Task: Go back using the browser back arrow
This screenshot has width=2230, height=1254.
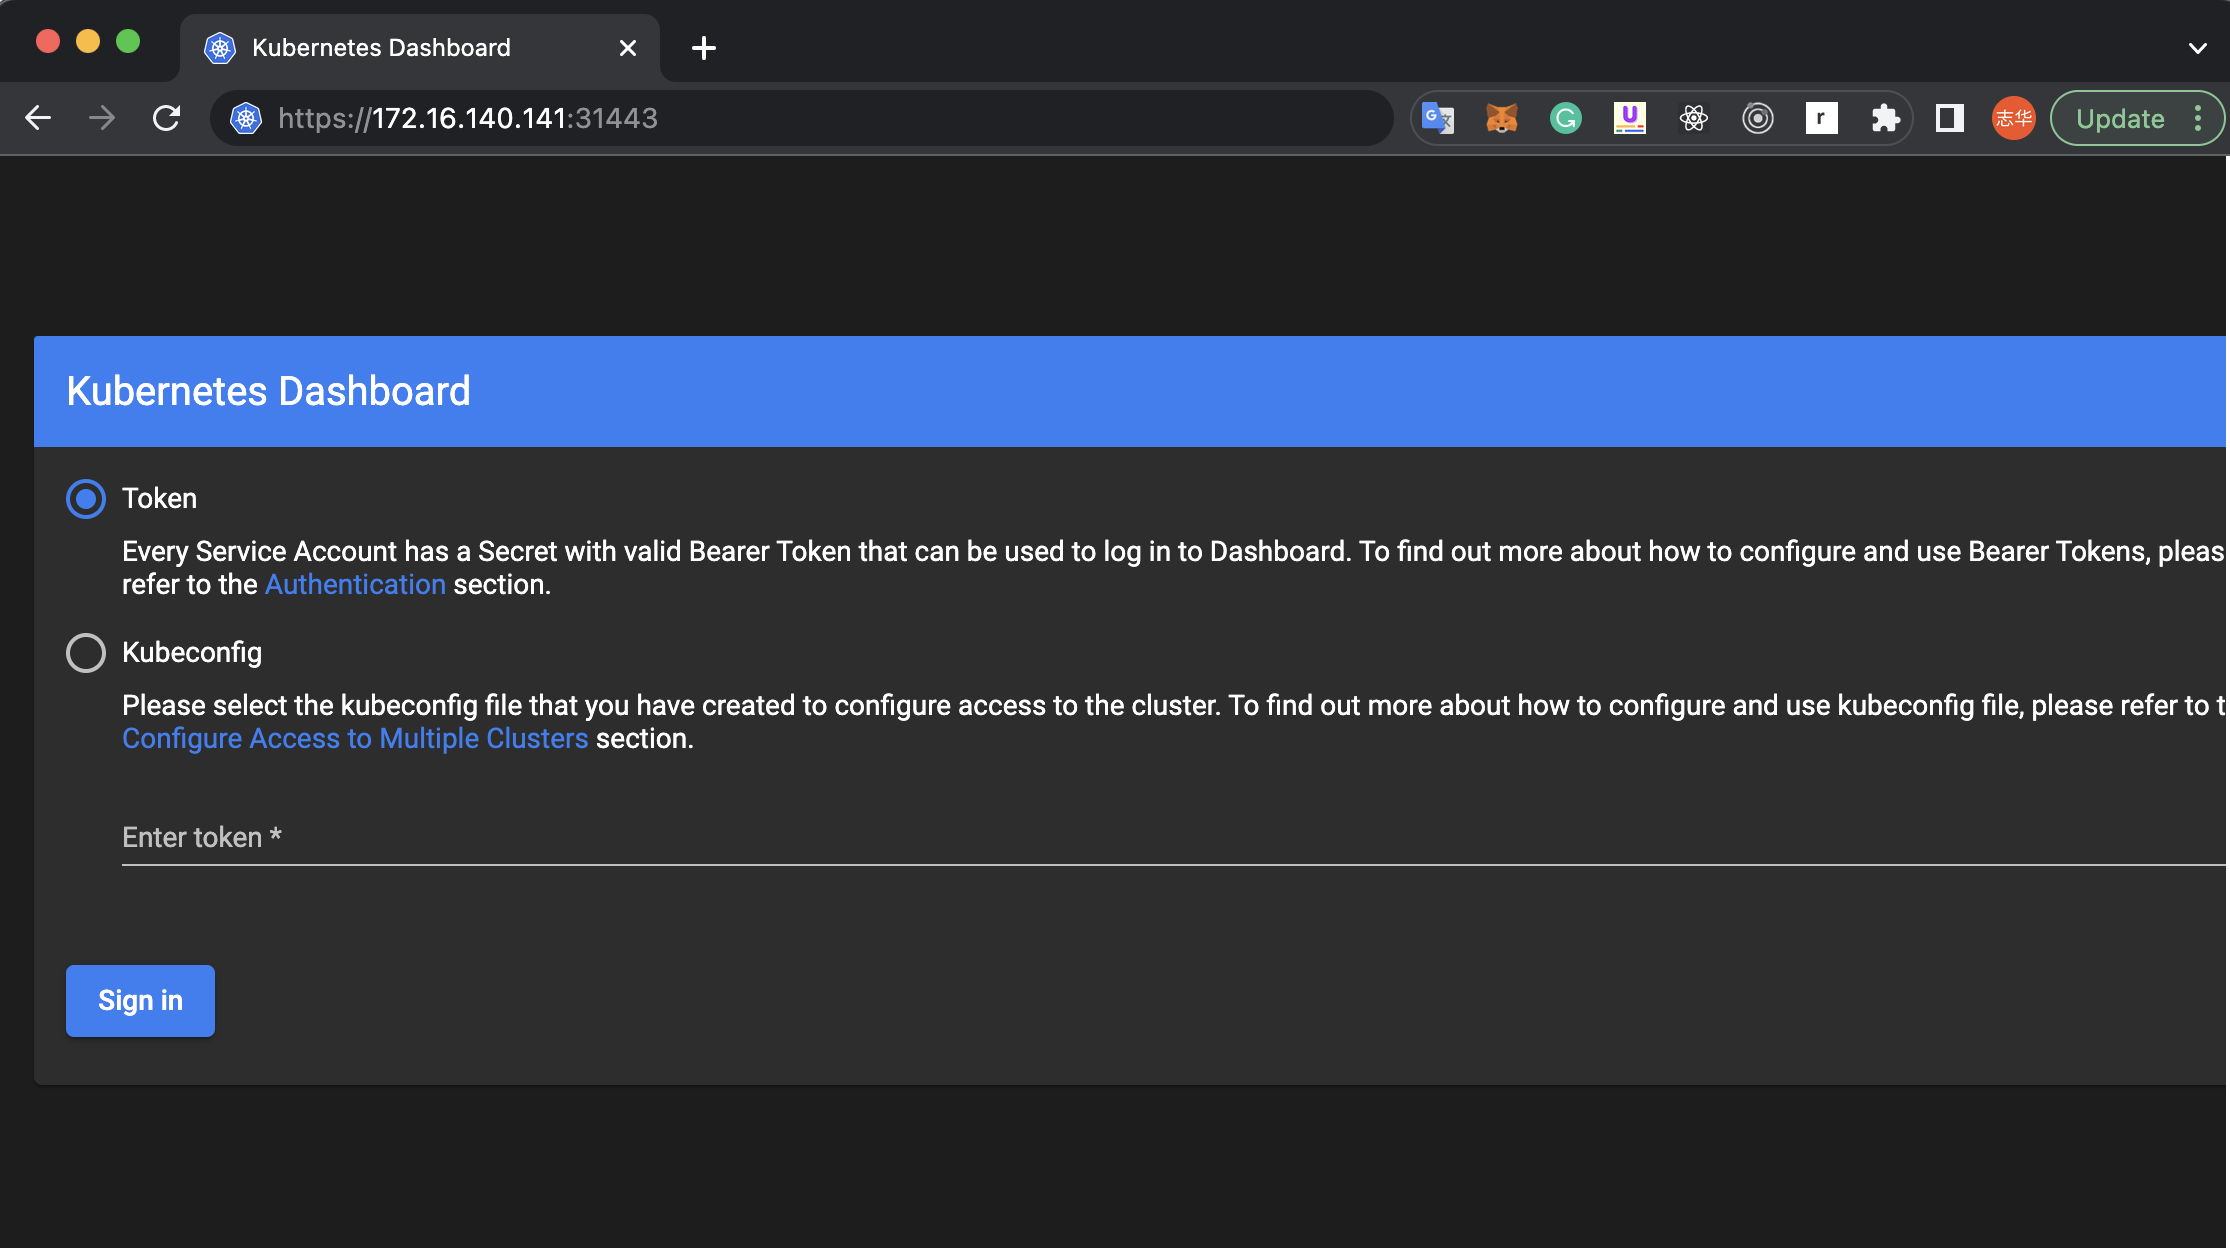Action: (x=38, y=118)
